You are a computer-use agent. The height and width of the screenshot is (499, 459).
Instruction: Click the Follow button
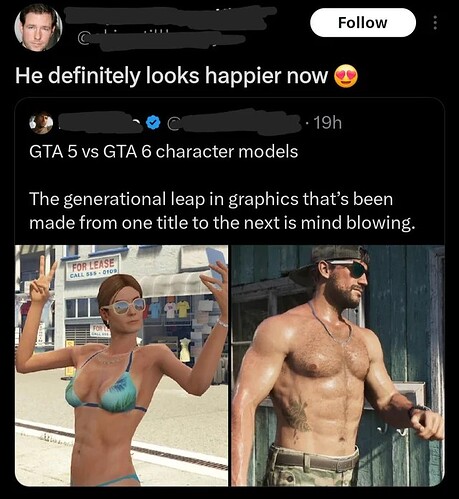pos(363,23)
